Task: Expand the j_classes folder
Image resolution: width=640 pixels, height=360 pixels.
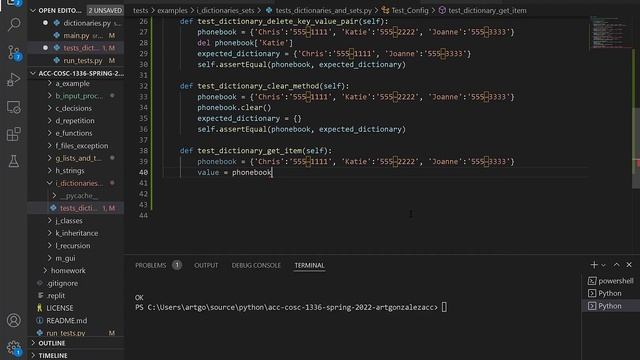Action: (76, 220)
